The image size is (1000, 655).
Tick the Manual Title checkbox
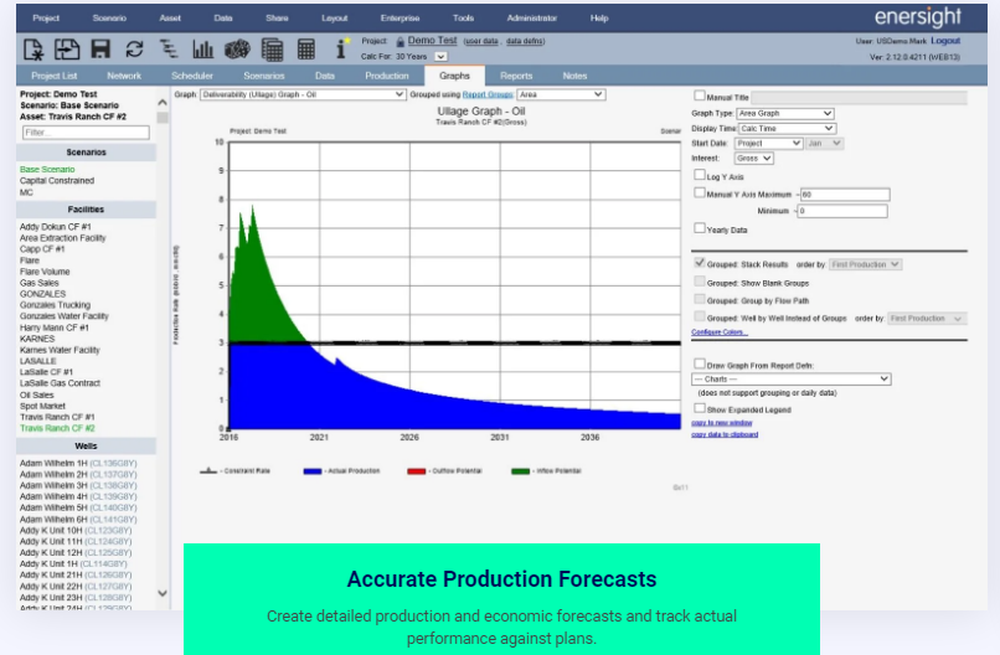click(x=700, y=96)
